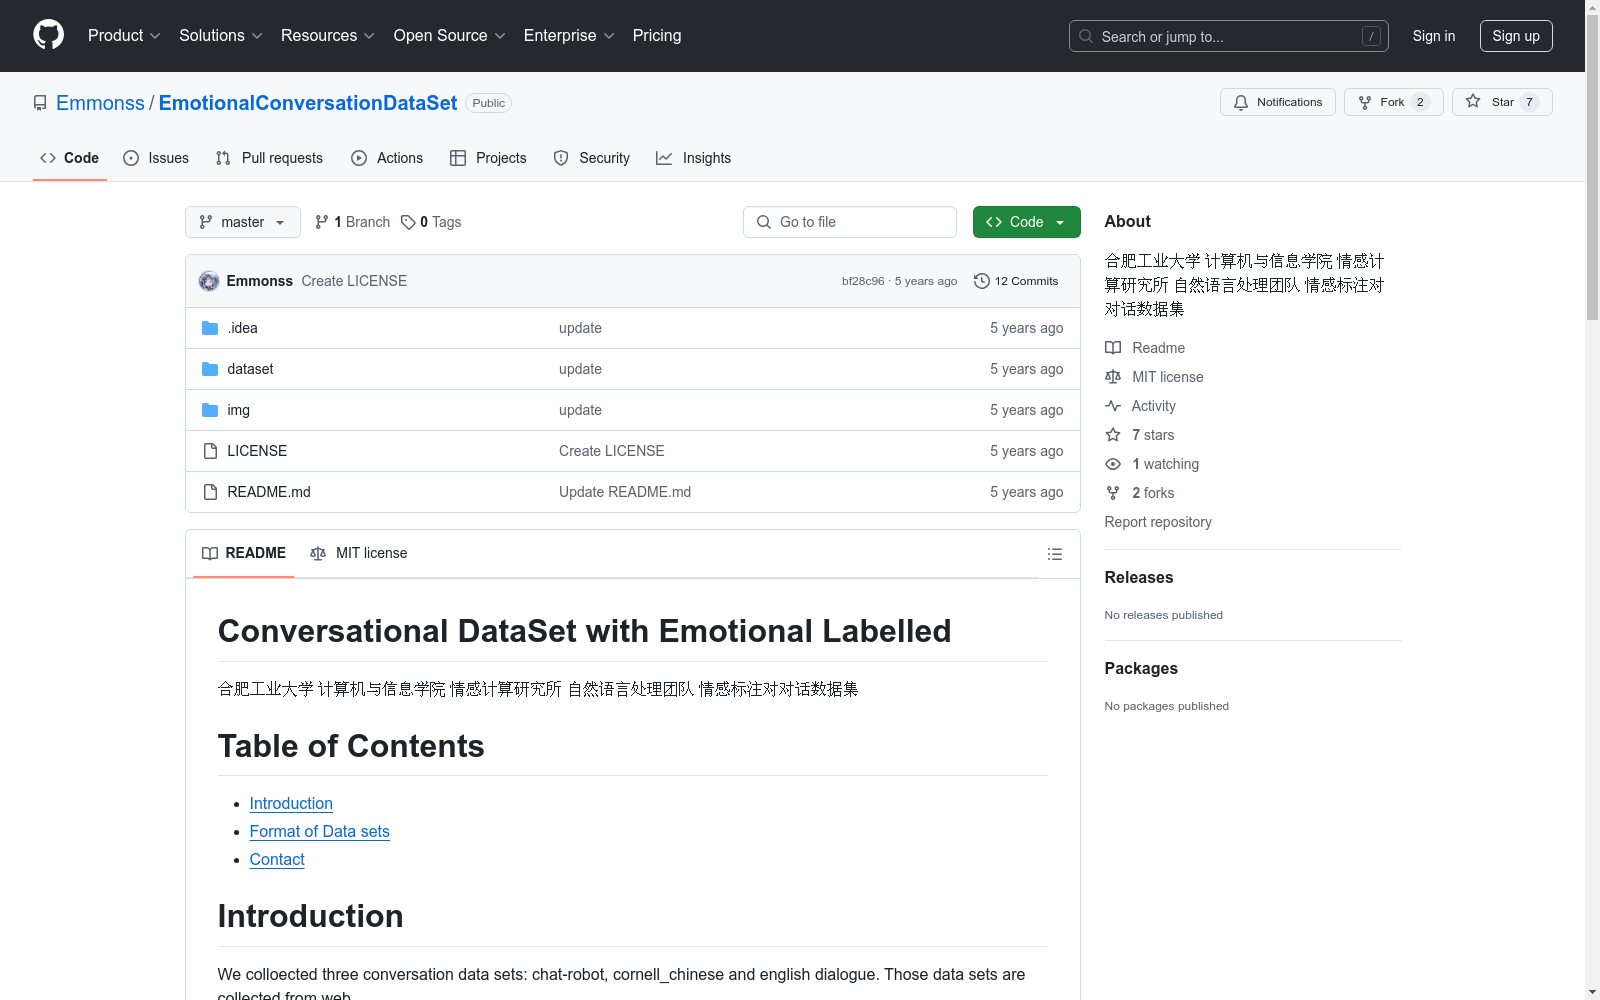Click the Fork count badge 2

[x=1420, y=102]
